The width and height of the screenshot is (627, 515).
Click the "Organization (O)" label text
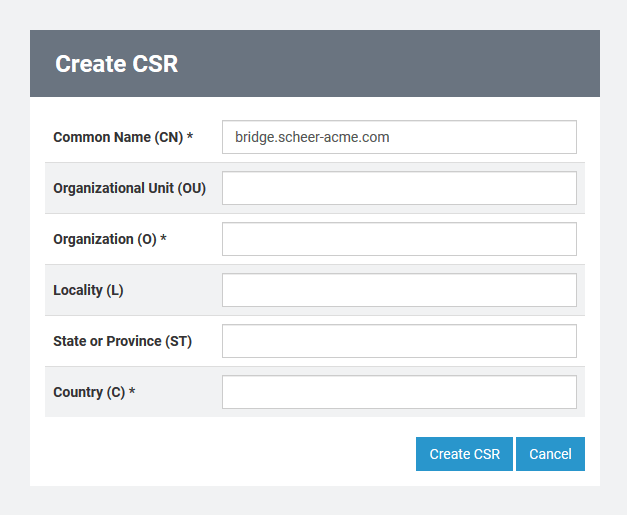pos(105,239)
